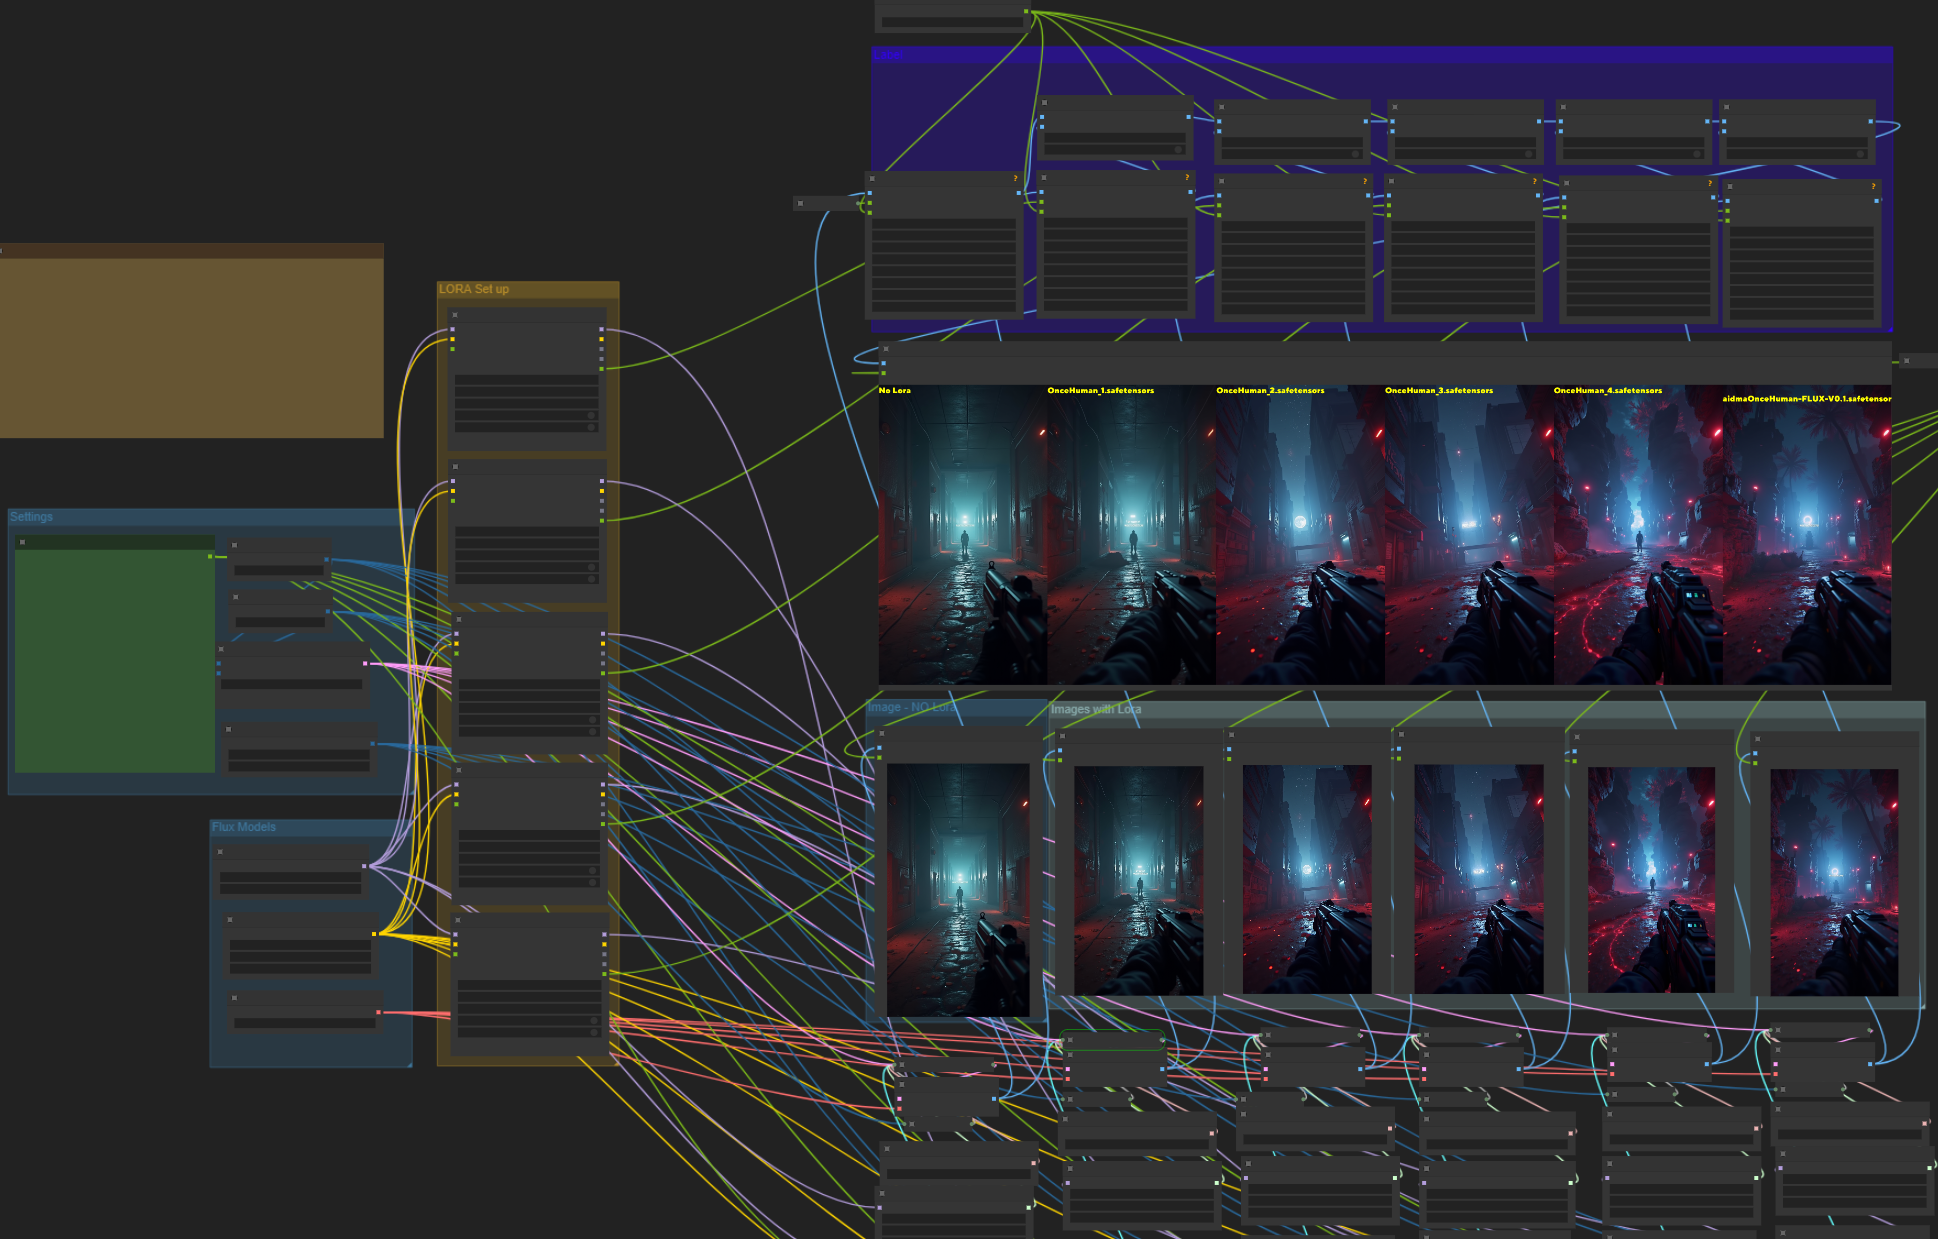The width and height of the screenshot is (1938, 1239).
Task: Collapse the top node in Flux Models
Action: [220, 852]
